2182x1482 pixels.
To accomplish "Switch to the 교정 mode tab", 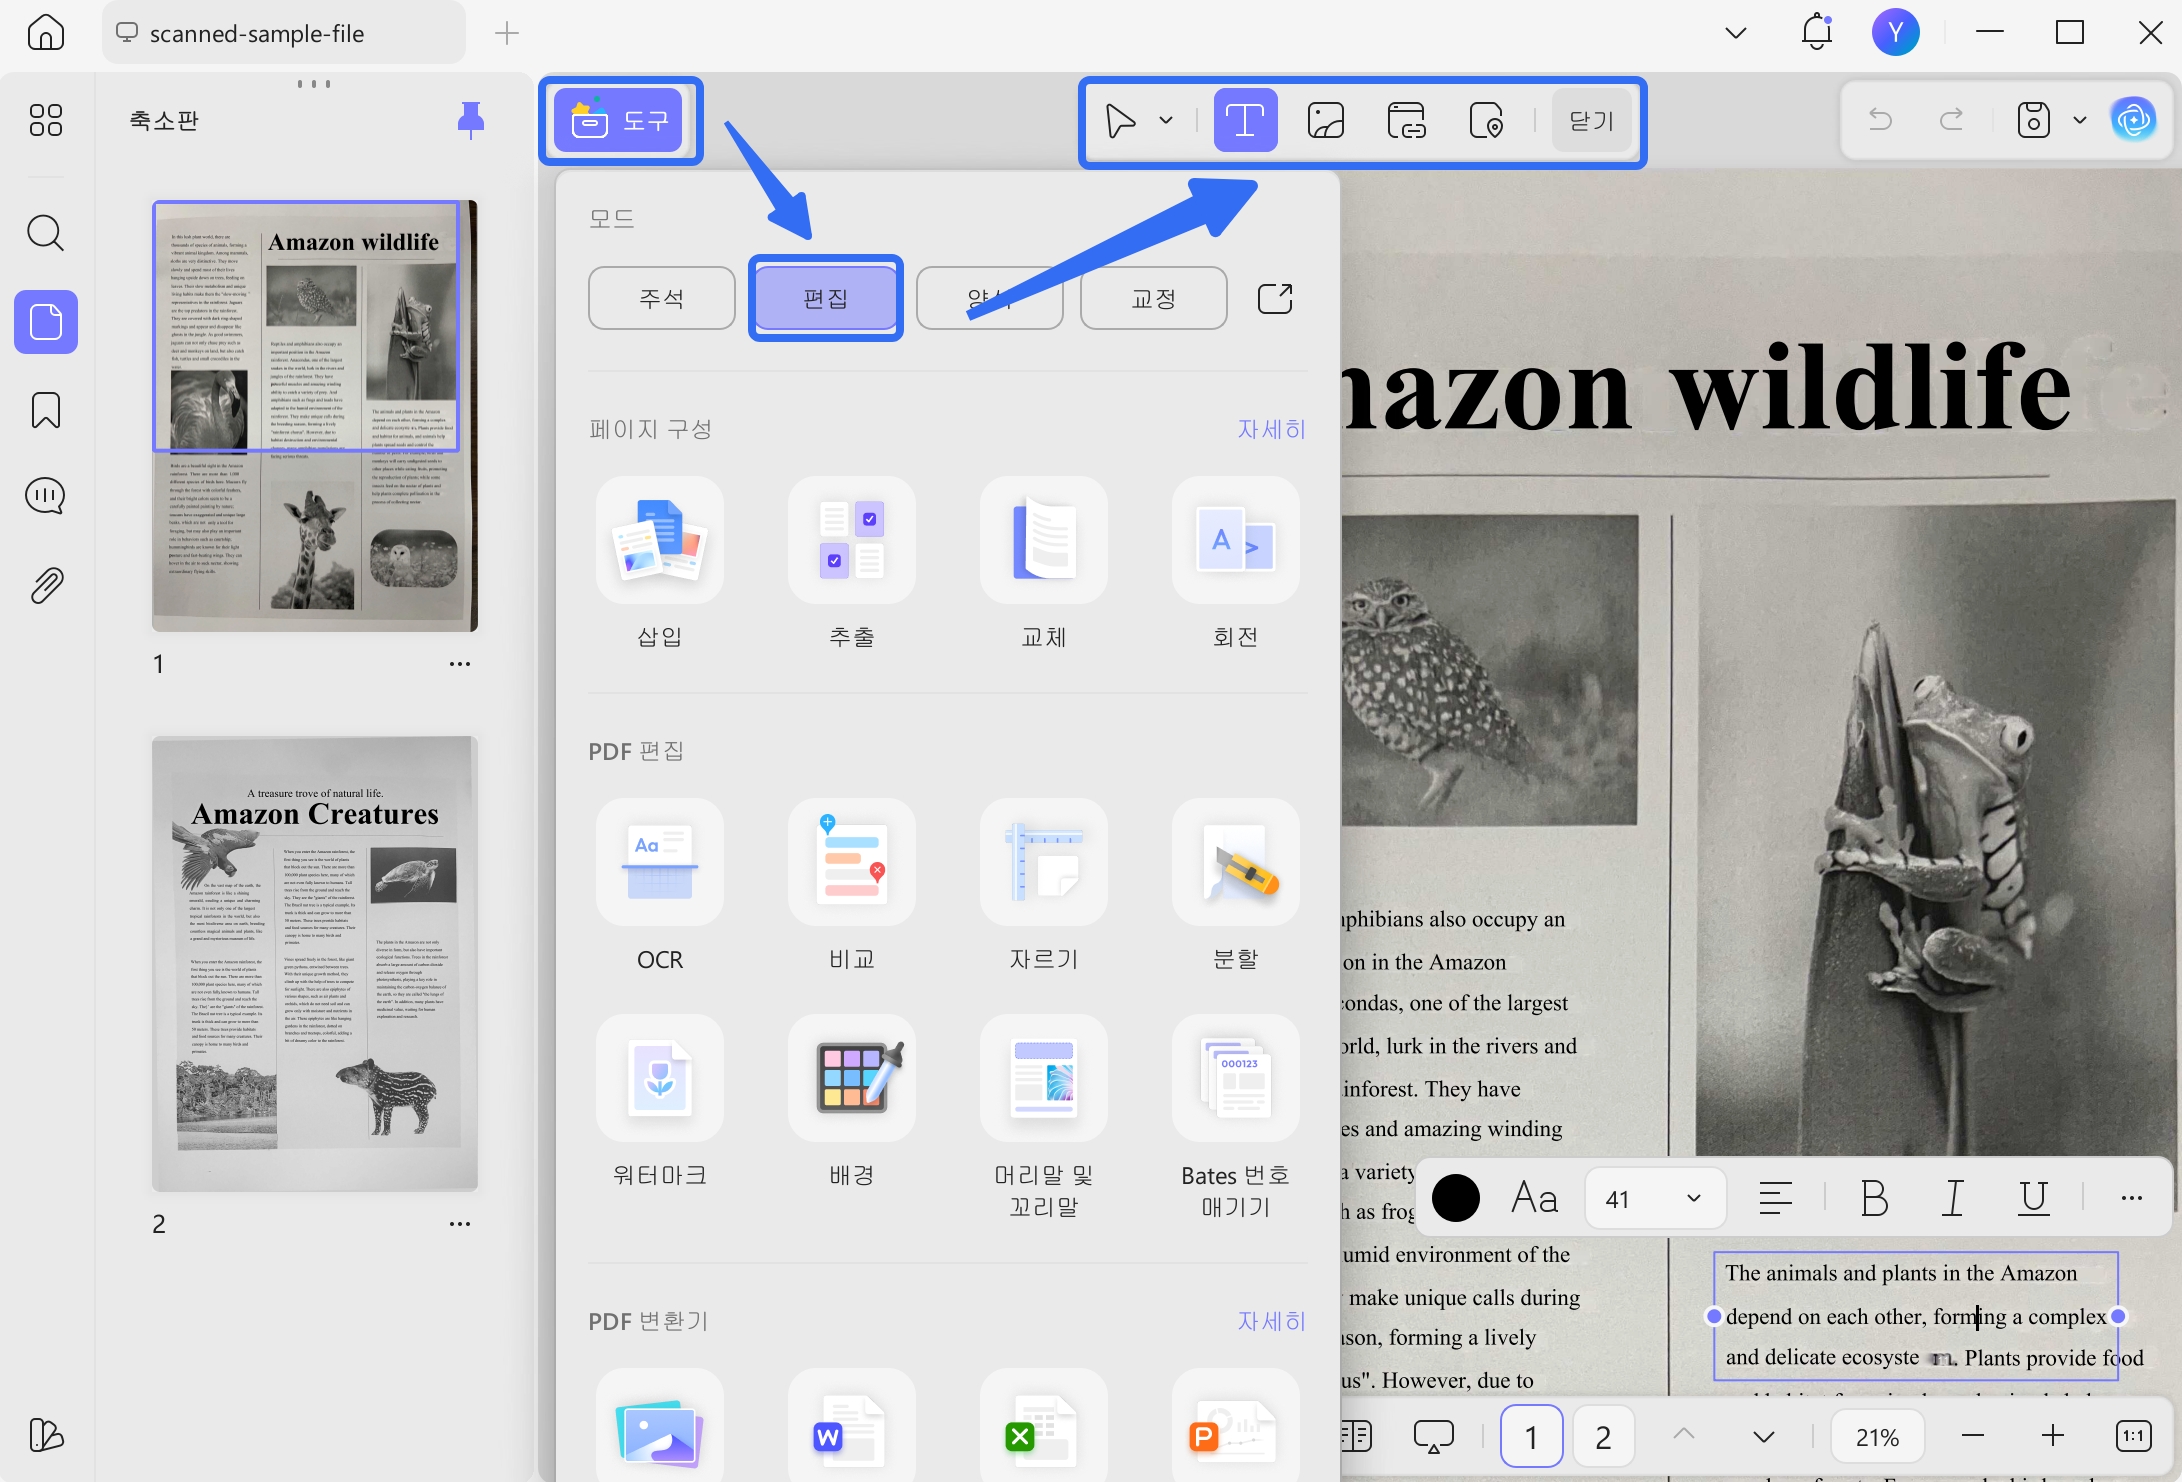I will pyautogui.click(x=1153, y=298).
